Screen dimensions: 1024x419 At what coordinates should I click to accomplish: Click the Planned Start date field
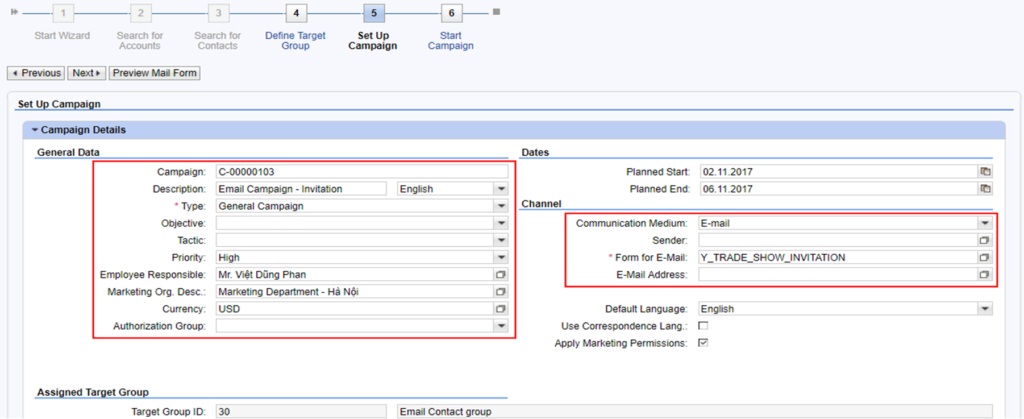pos(839,172)
